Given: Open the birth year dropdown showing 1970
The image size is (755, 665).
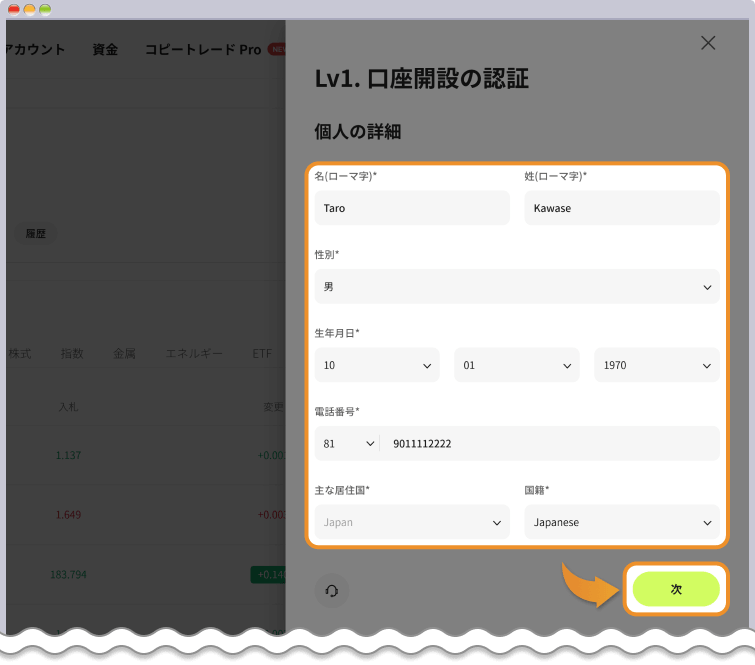Looking at the screenshot, I should coord(656,365).
